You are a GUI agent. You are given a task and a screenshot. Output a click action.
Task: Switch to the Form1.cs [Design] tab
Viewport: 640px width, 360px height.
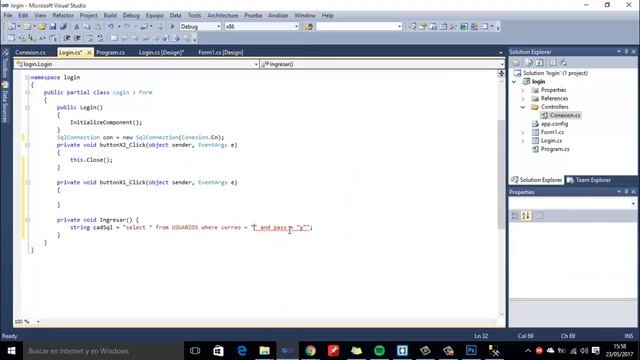[x=220, y=52]
